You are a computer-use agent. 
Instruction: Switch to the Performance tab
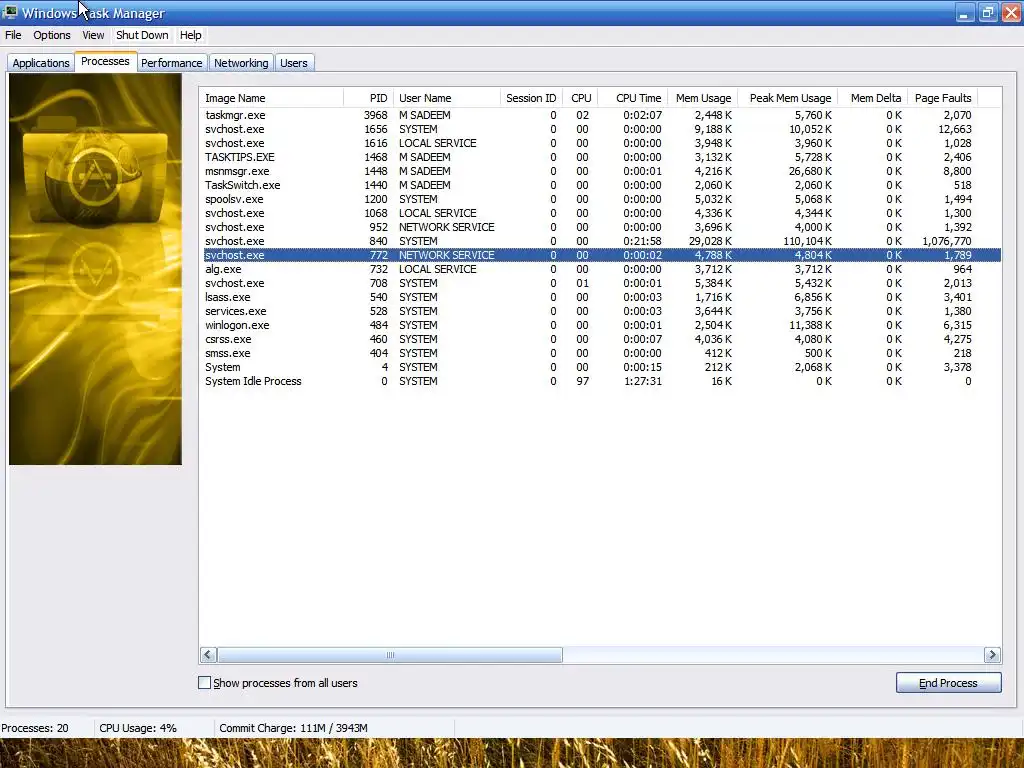172,63
